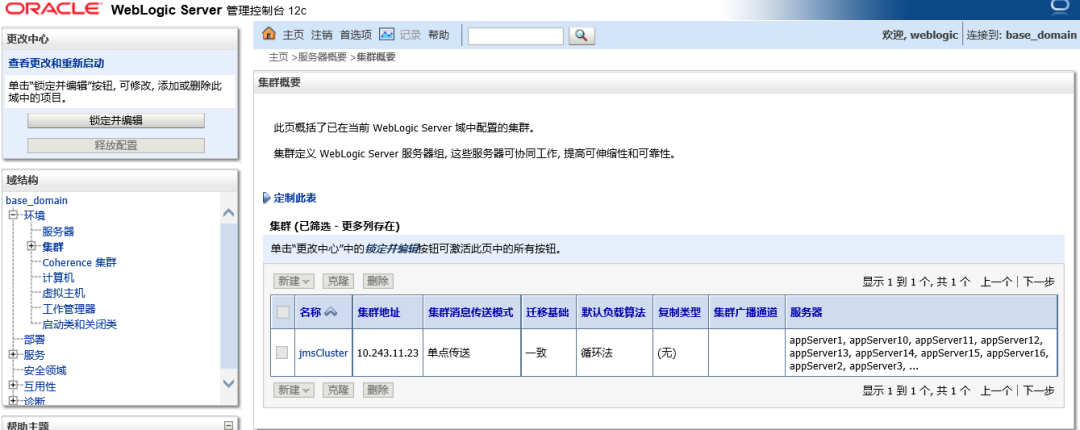This screenshot has height=430, width=1080.
Task: Click 主页 breadcrumb link
Action: [x=278, y=57]
